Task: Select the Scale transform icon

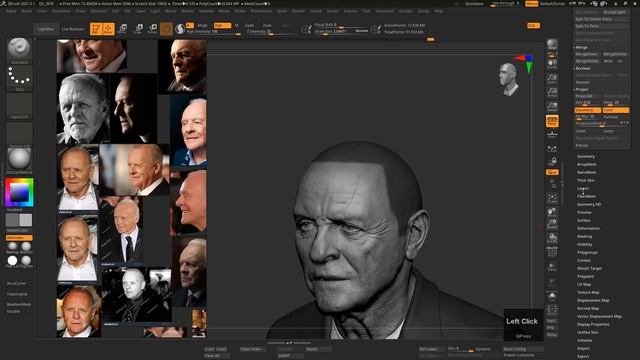Action: (138, 29)
